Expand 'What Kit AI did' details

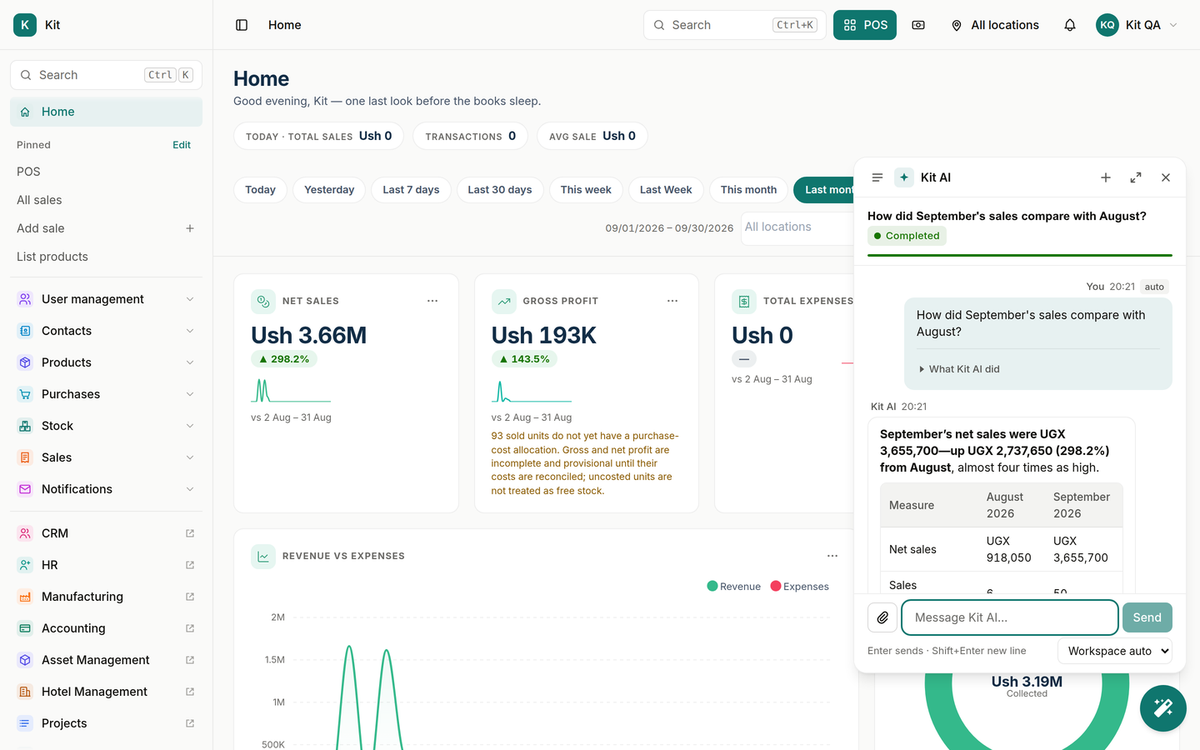tap(959, 369)
